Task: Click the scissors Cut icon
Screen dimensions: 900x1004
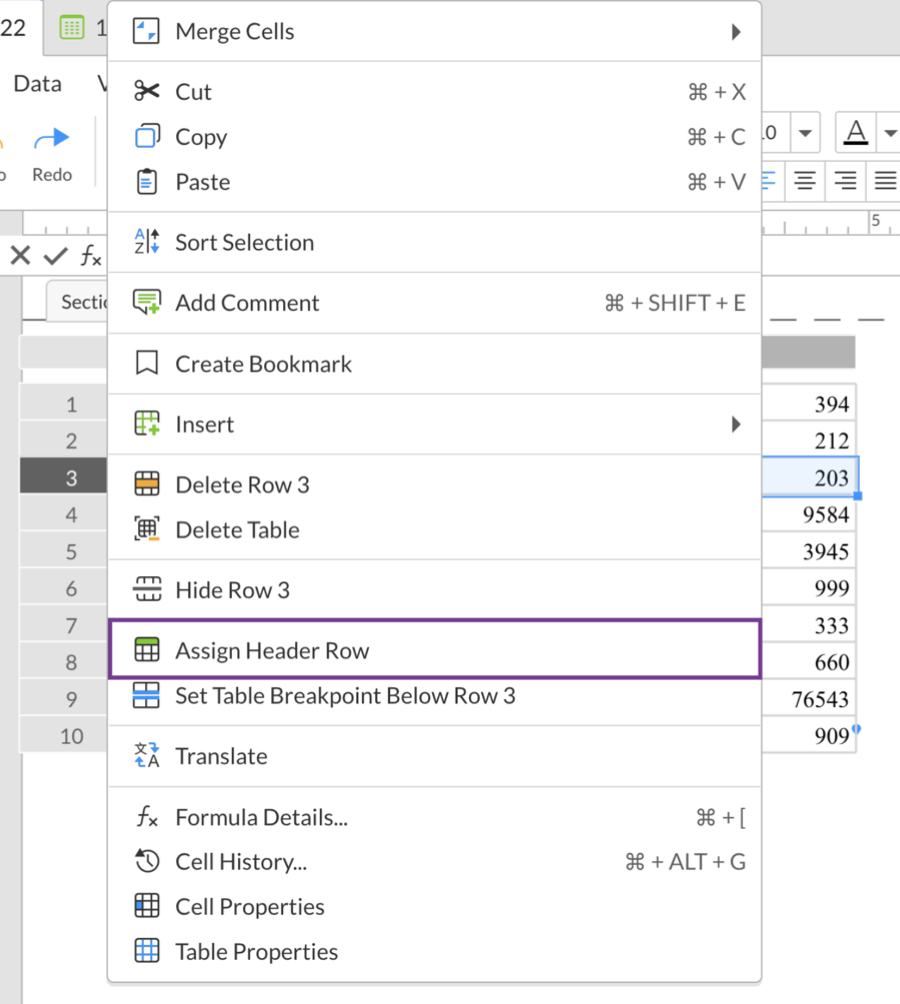Action: click(x=147, y=92)
